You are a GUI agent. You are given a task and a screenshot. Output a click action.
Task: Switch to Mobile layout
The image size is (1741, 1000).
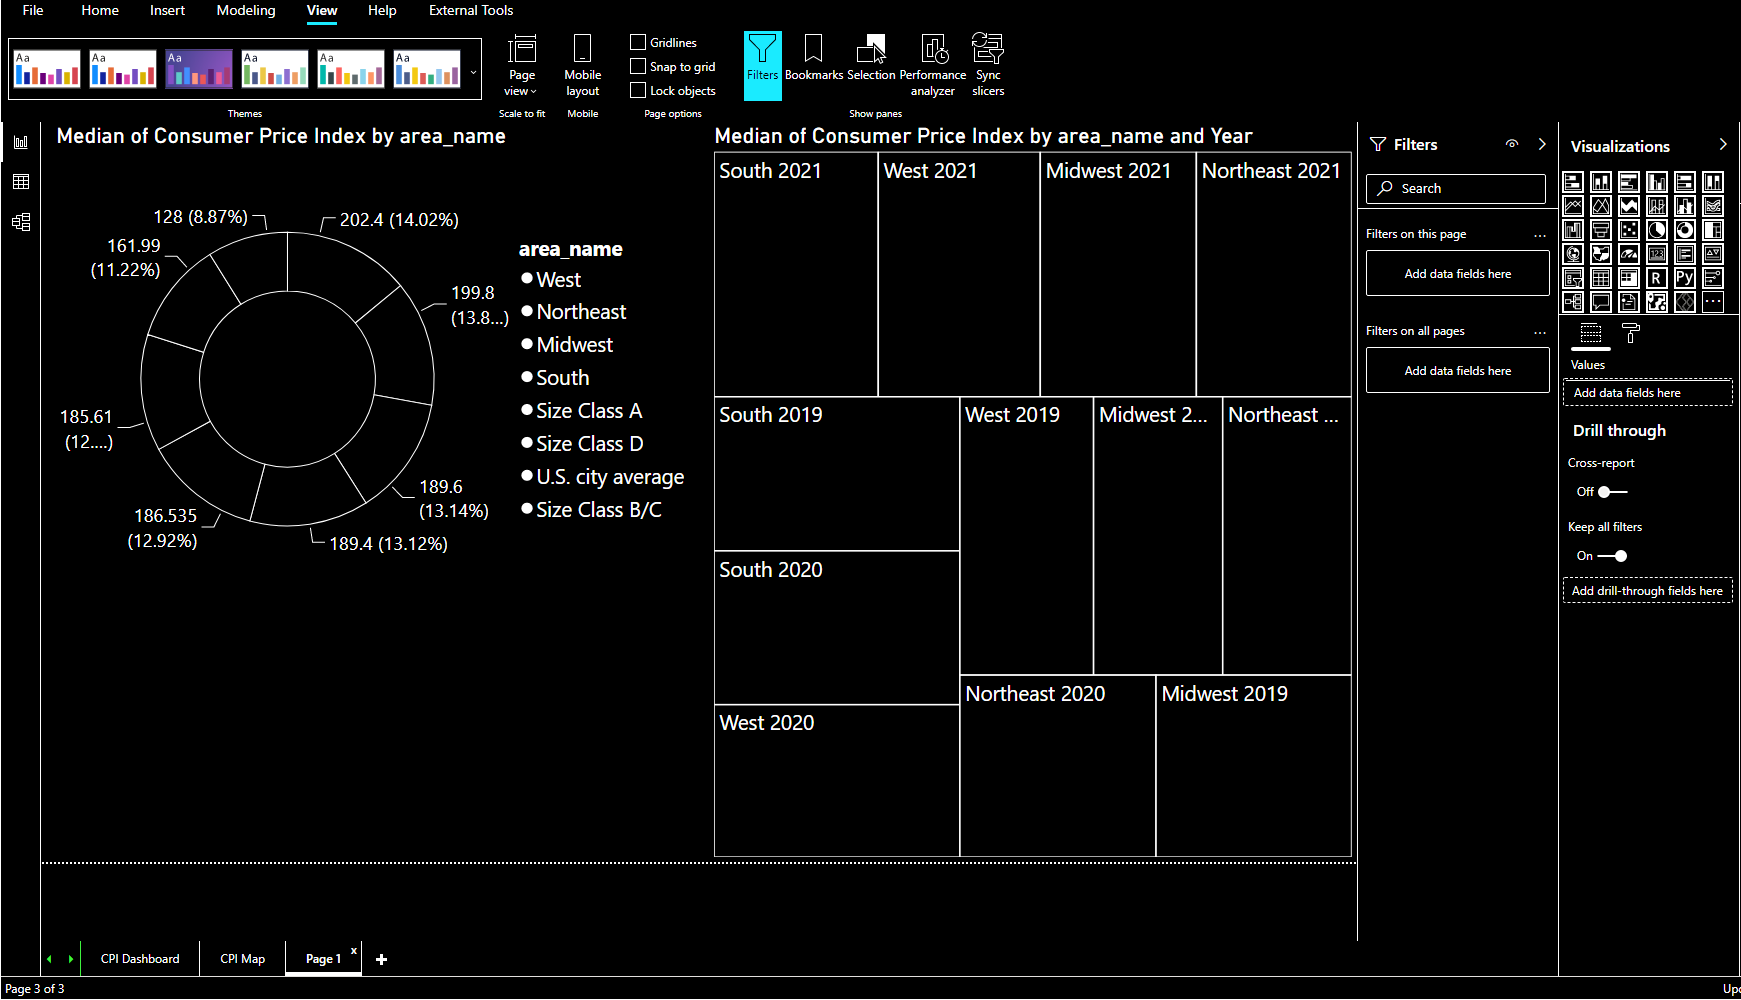click(x=582, y=65)
